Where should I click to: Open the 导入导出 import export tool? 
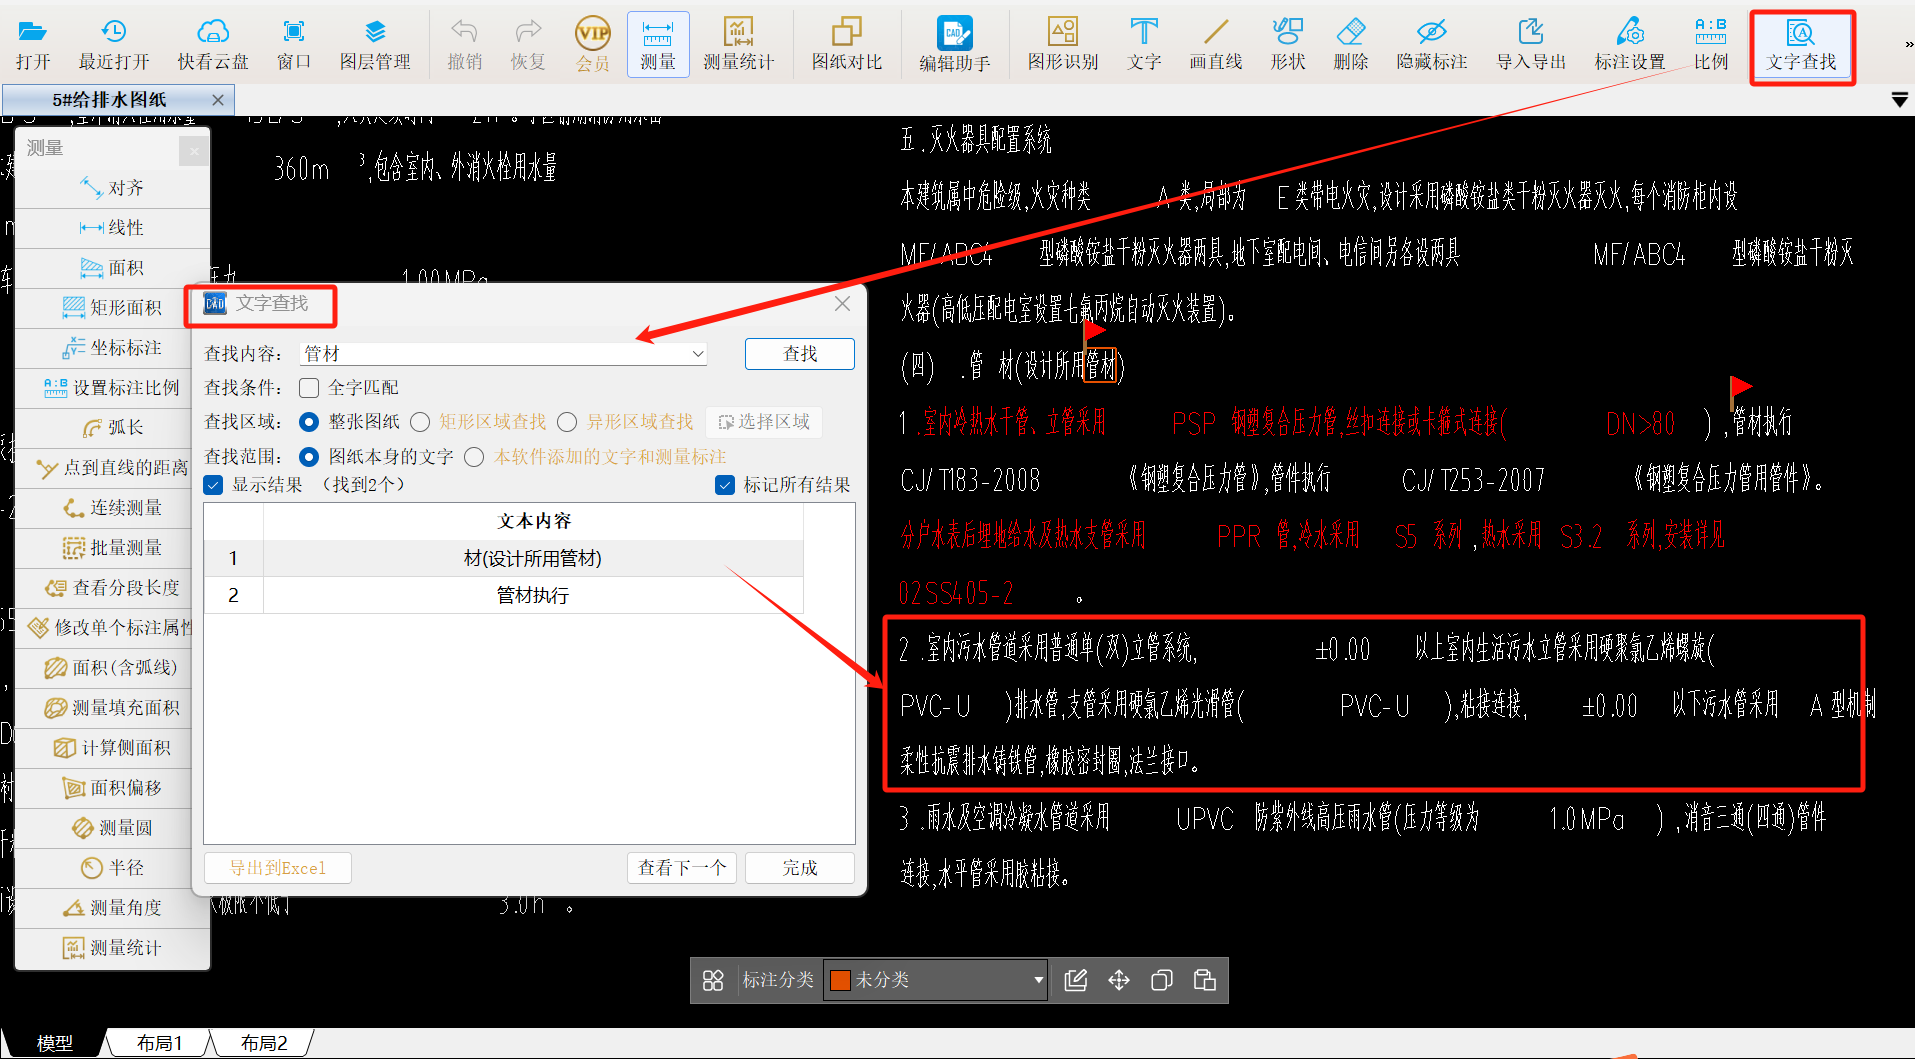click(x=1530, y=45)
